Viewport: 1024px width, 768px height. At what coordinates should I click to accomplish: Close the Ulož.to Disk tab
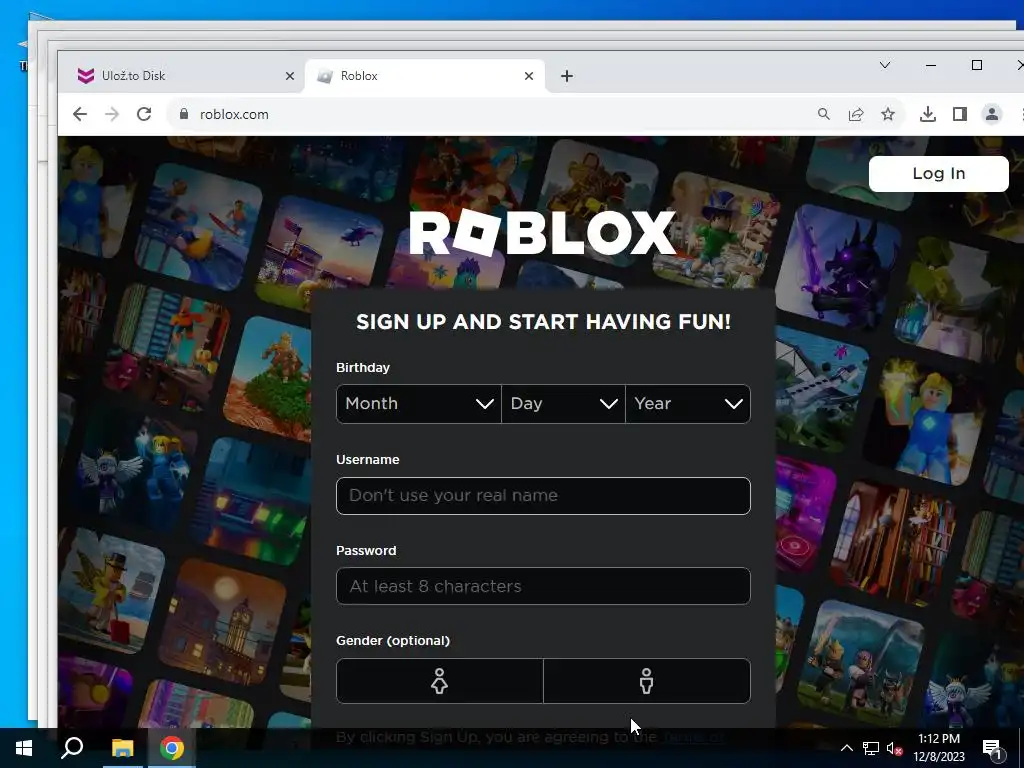point(290,76)
